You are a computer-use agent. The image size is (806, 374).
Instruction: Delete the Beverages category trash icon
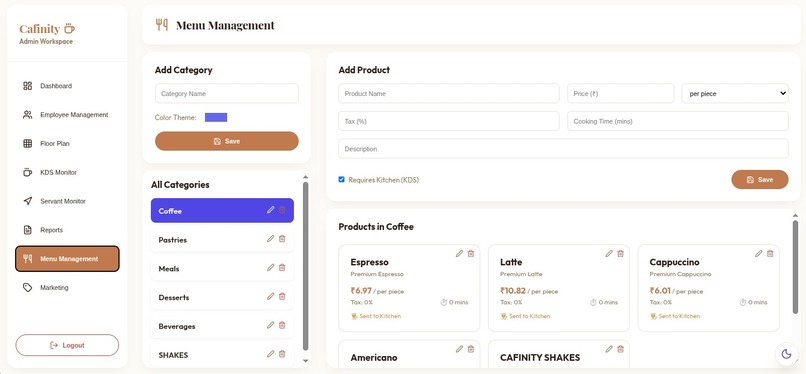[282, 325]
